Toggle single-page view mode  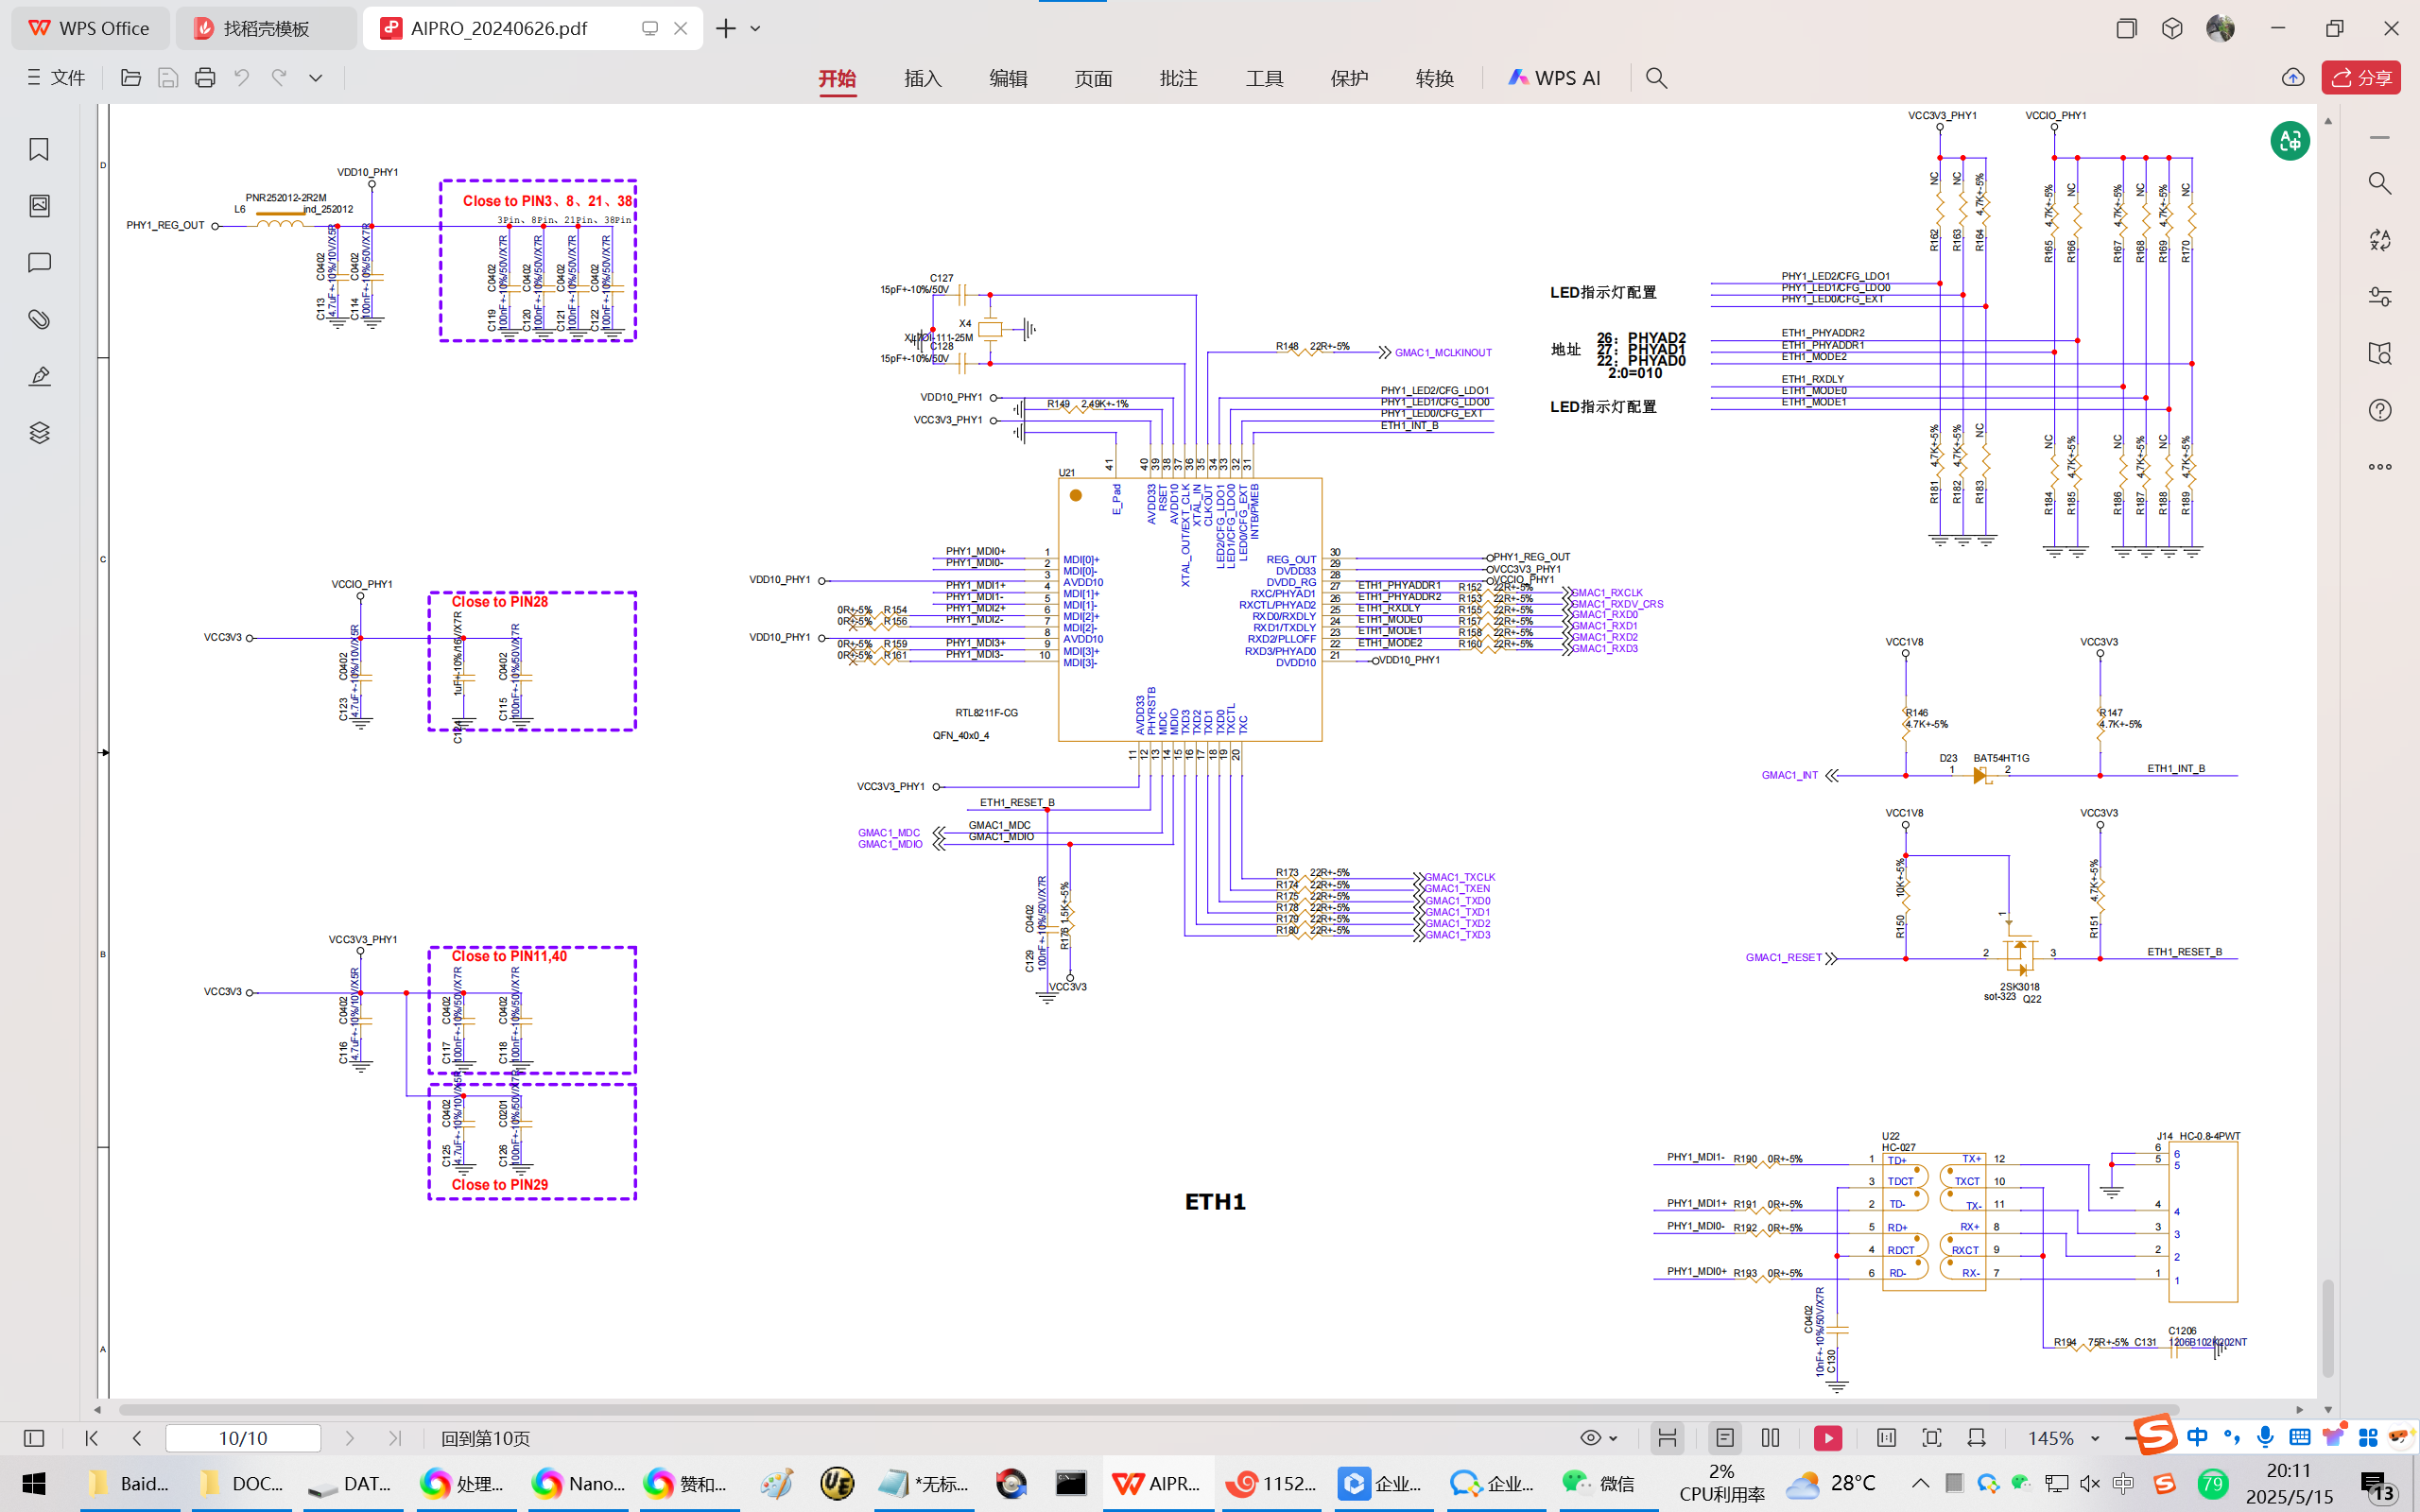[x=1724, y=1438]
